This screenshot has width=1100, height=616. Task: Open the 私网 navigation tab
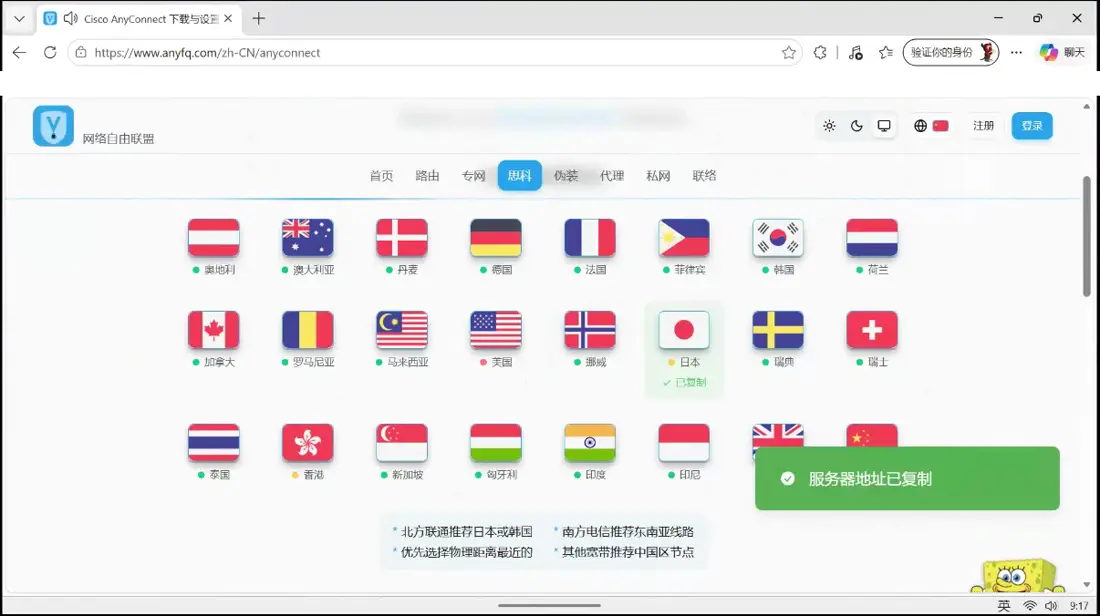658,175
